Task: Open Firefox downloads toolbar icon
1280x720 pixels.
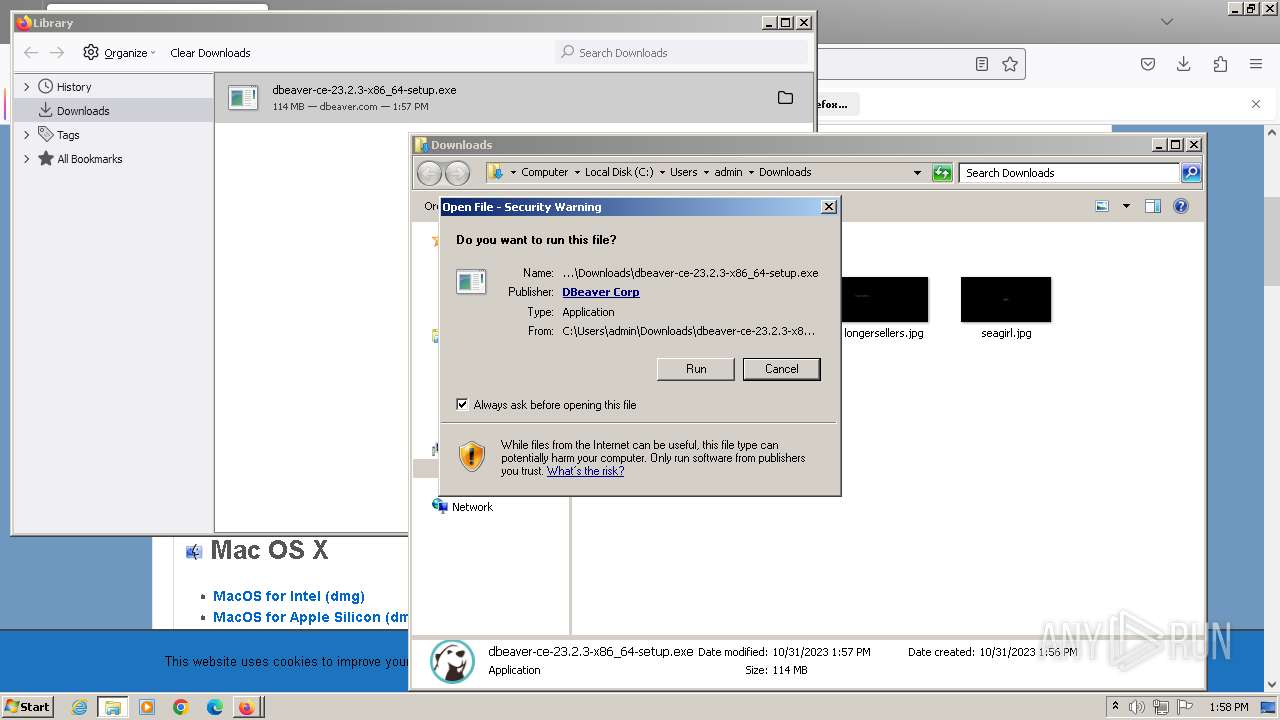Action: click(1183, 64)
